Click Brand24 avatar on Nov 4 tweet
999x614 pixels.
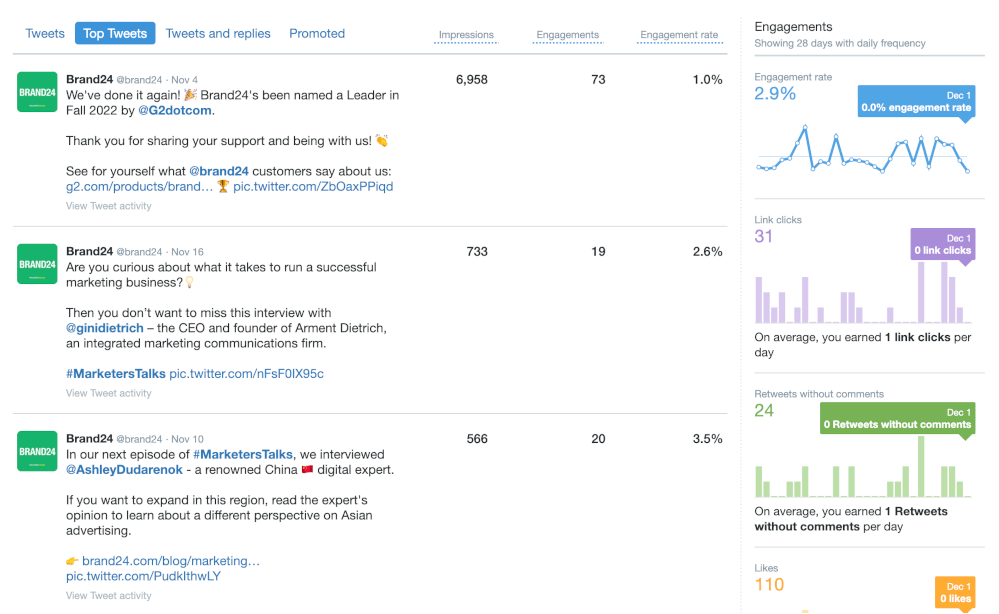(37, 92)
